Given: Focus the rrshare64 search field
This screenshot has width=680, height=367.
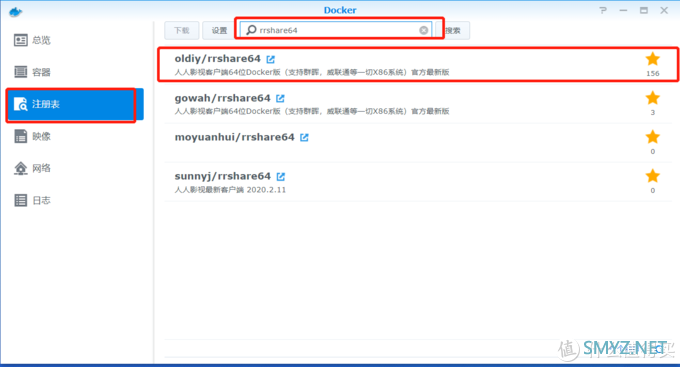Looking at the screenshot, I should [x=336, y=30].
